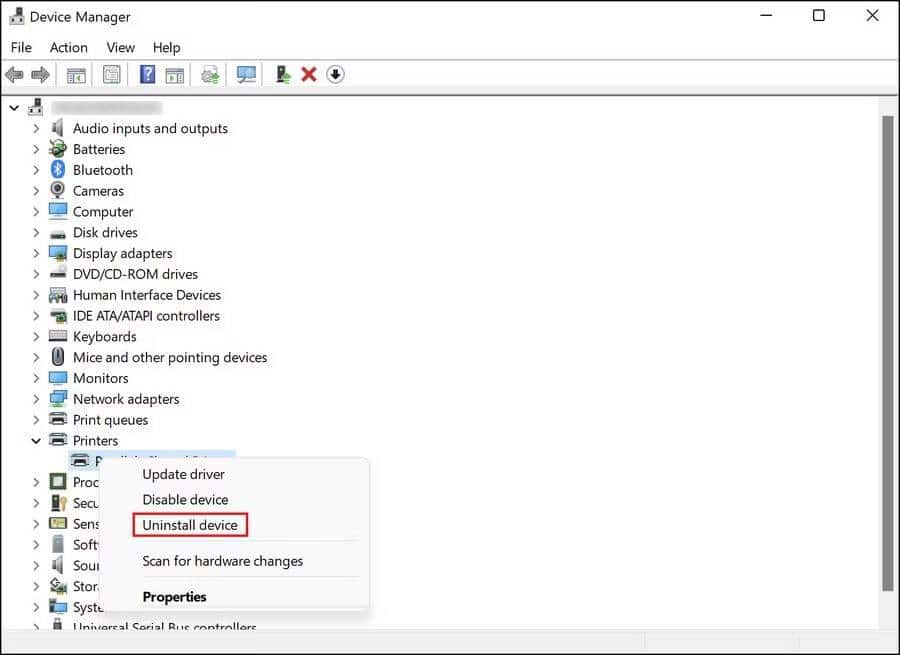This screenshot has height=655, width=900.
Task: Open the Action menu
Action: (x=68, y=47)
